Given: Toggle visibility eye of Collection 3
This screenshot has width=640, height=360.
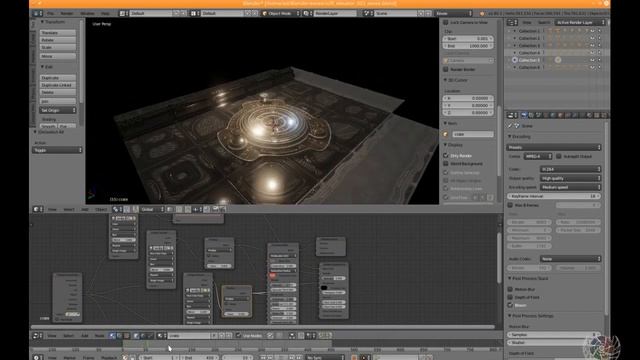Looking at the screenshot, I should tap(592, 46).
